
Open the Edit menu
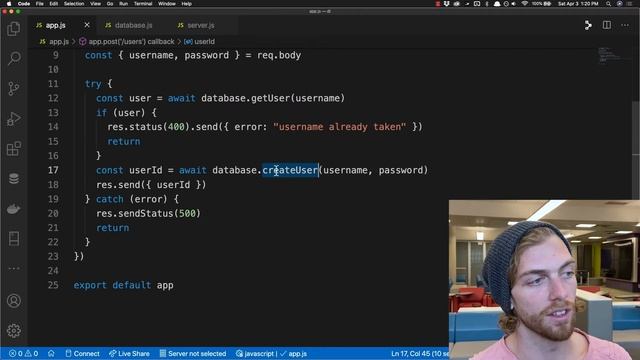pos(53,4)
